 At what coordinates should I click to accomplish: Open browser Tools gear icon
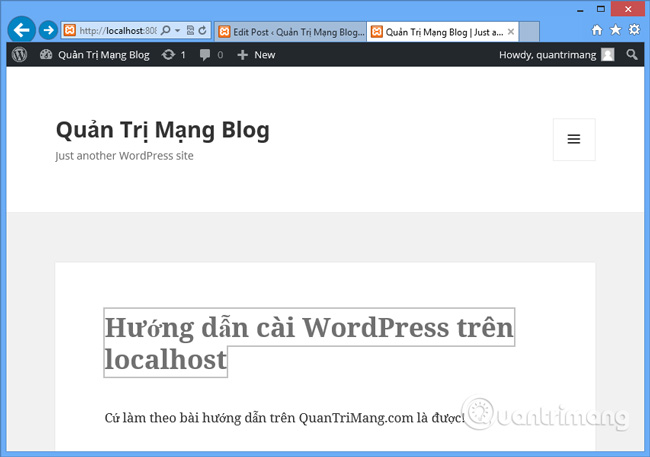click(634, 30)
